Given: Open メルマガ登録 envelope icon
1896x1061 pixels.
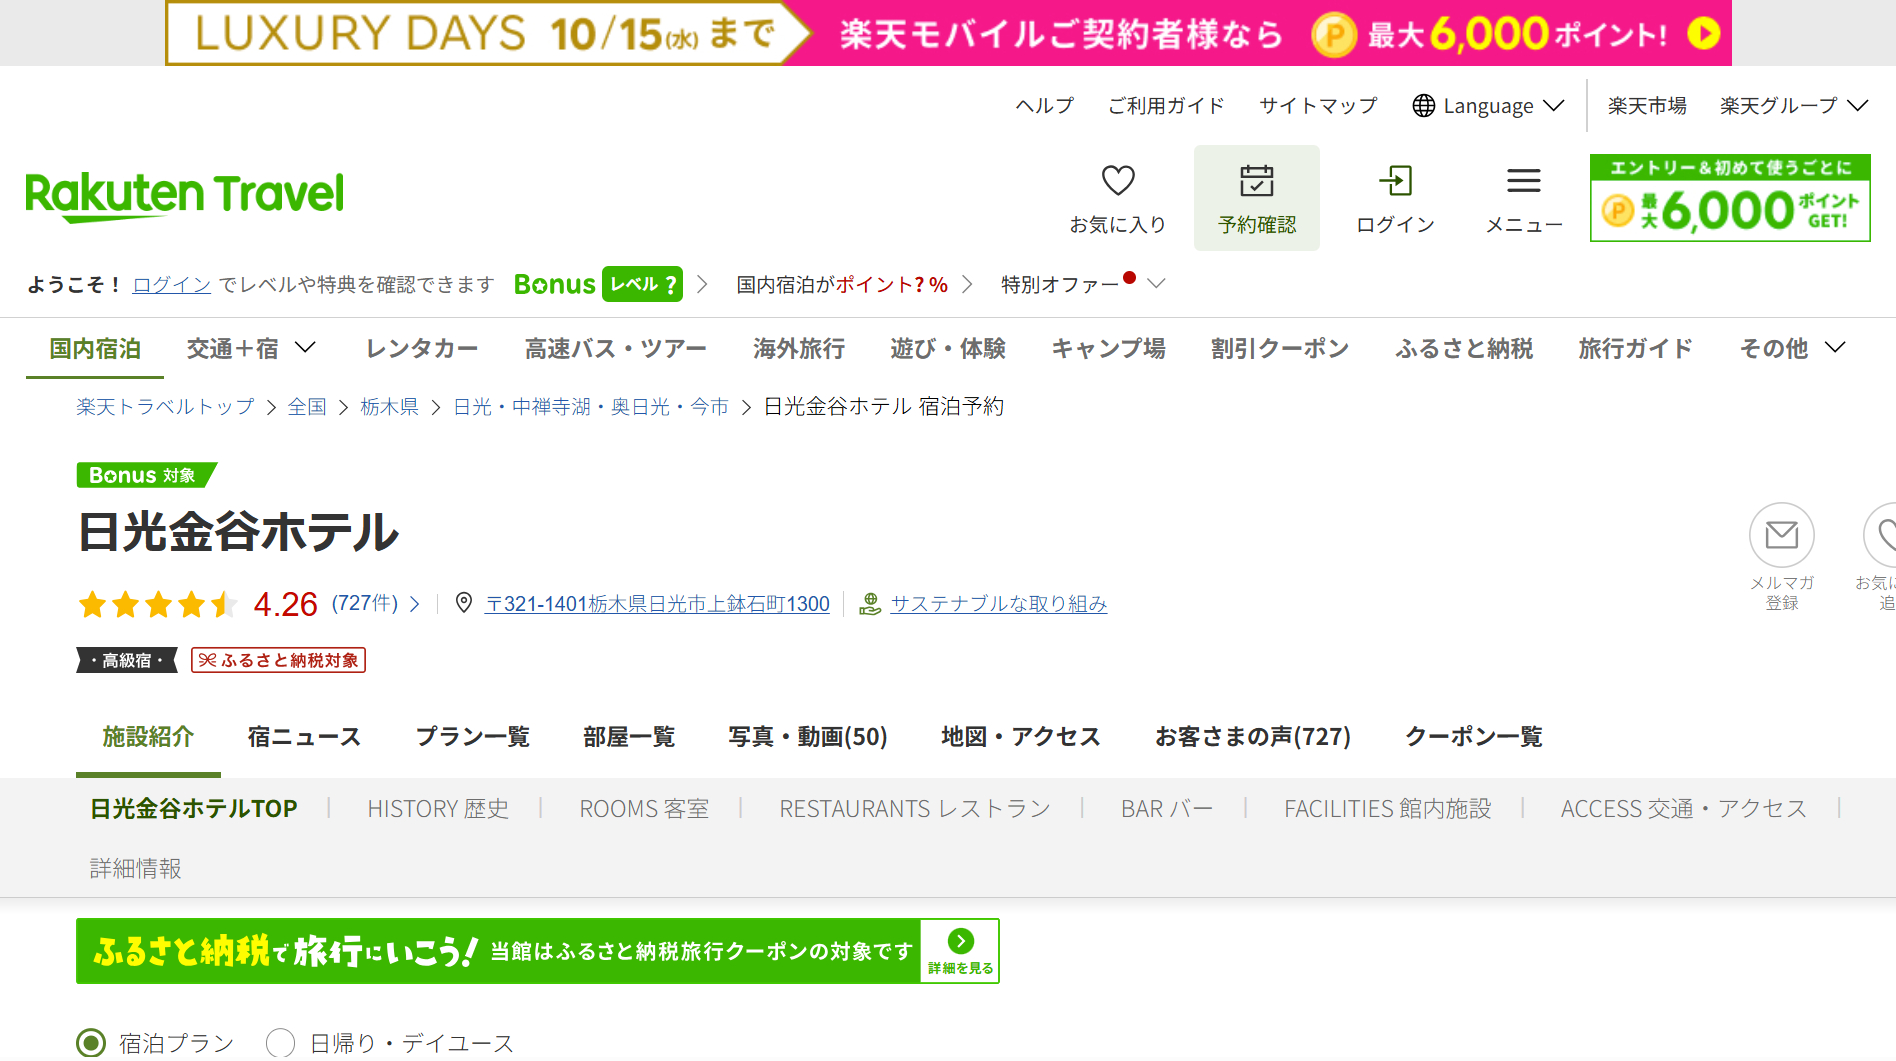Looking at the screenshot, I should [1782, 535].
